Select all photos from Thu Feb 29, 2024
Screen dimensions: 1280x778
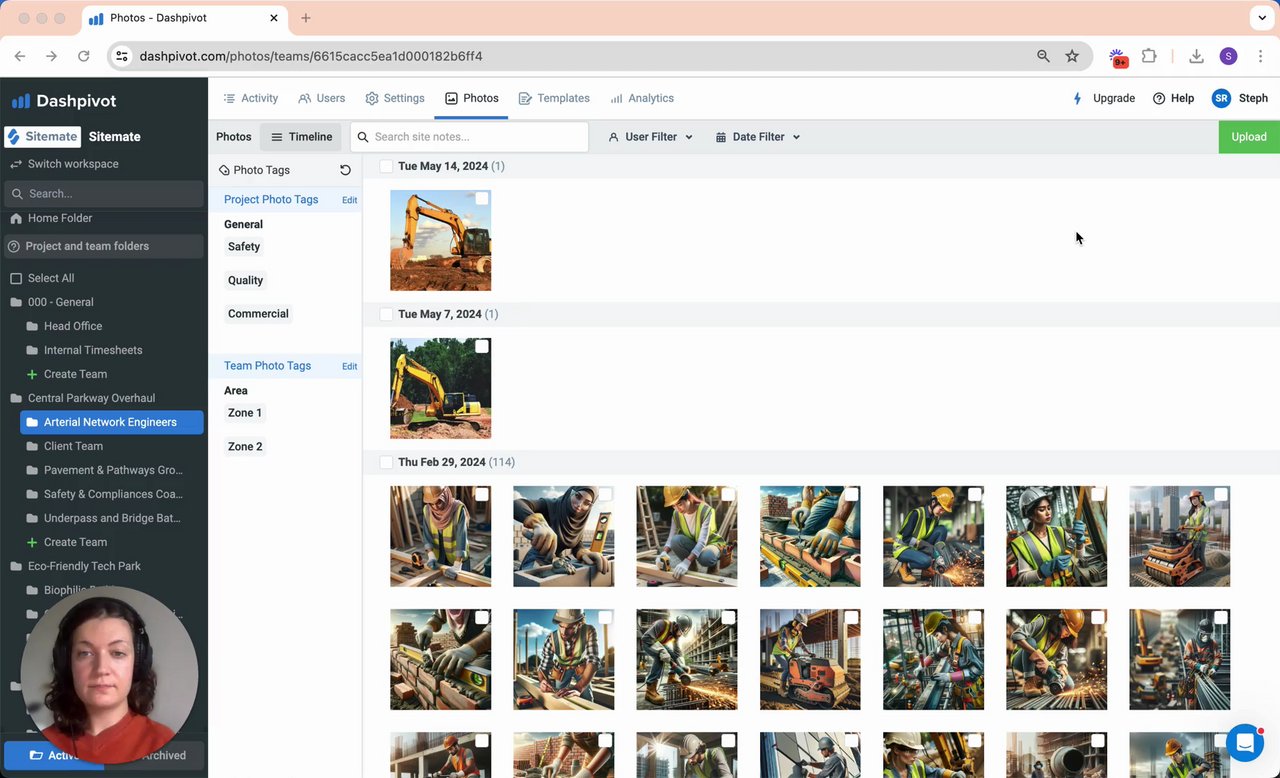pos(386,462)
